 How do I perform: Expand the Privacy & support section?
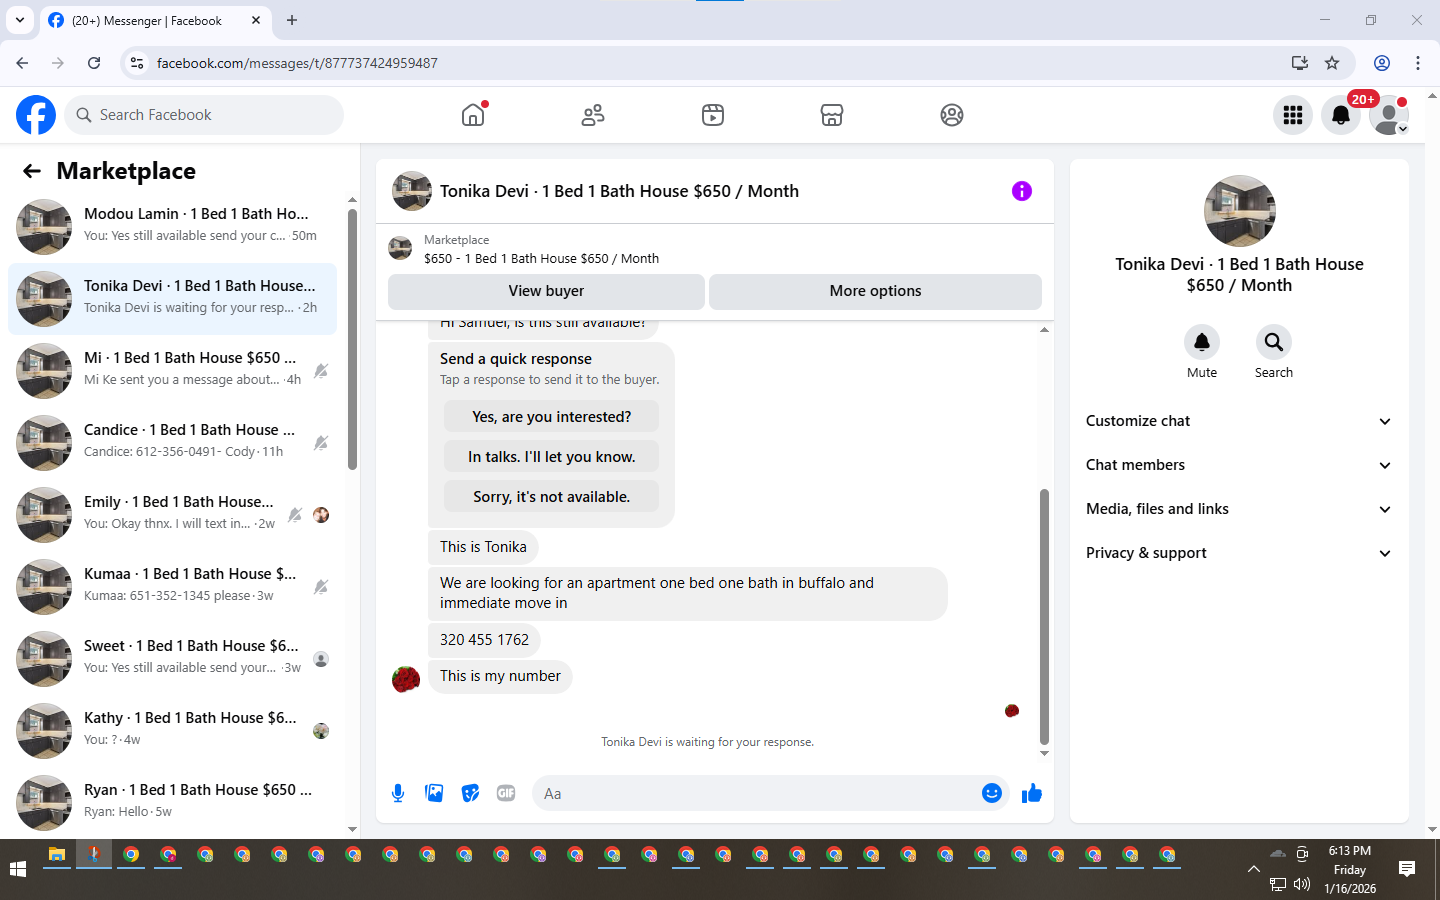[1239, 553]
